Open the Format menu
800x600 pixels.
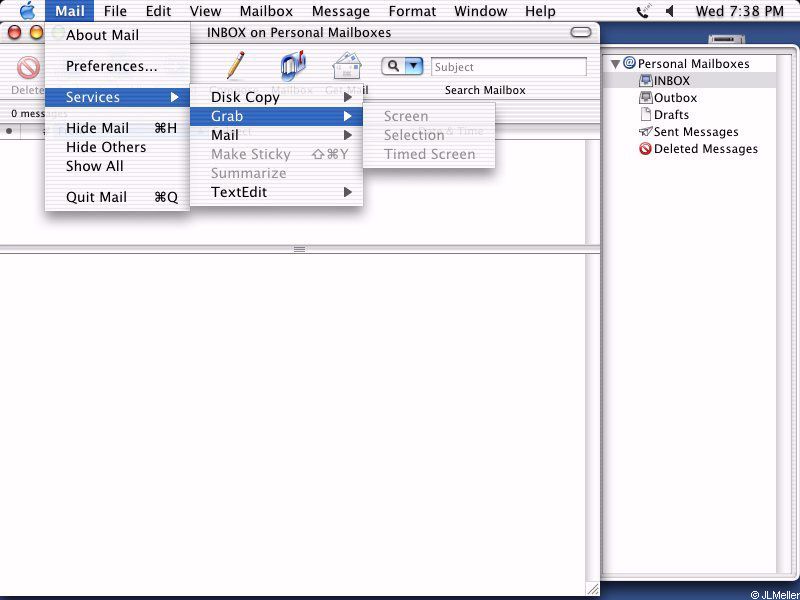pos(412,11)
